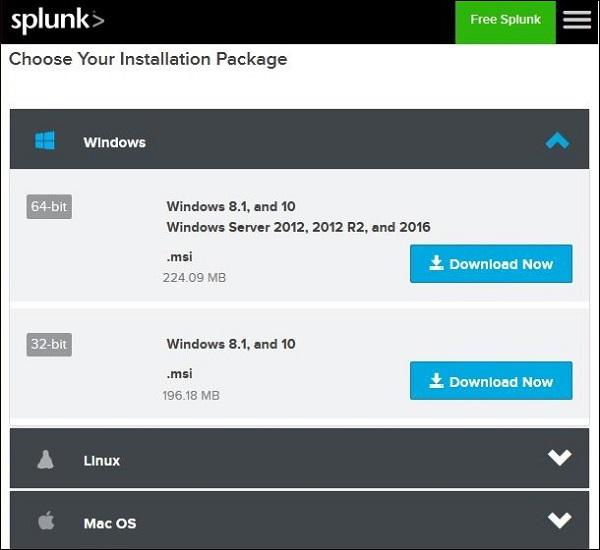This screenshot has height=550, width=600.
Task: Click the 32-bit badge
Action: click(49, 345)
